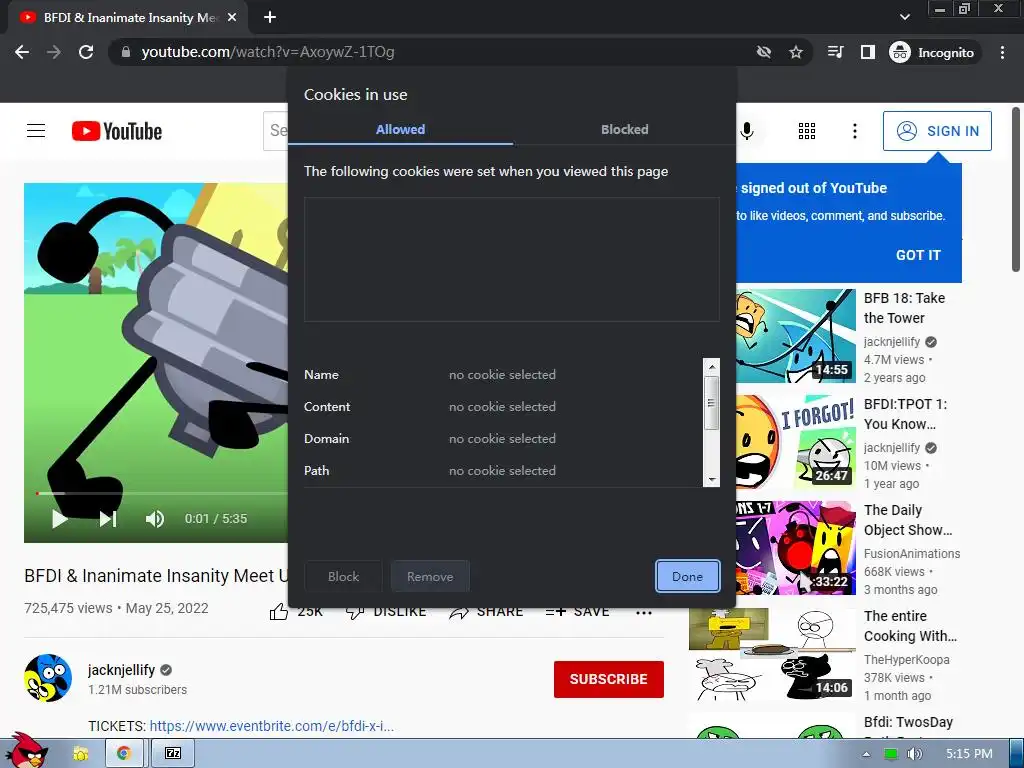
Task: Open the Bfdi: TwosDay video title
Action: (908, 722)
